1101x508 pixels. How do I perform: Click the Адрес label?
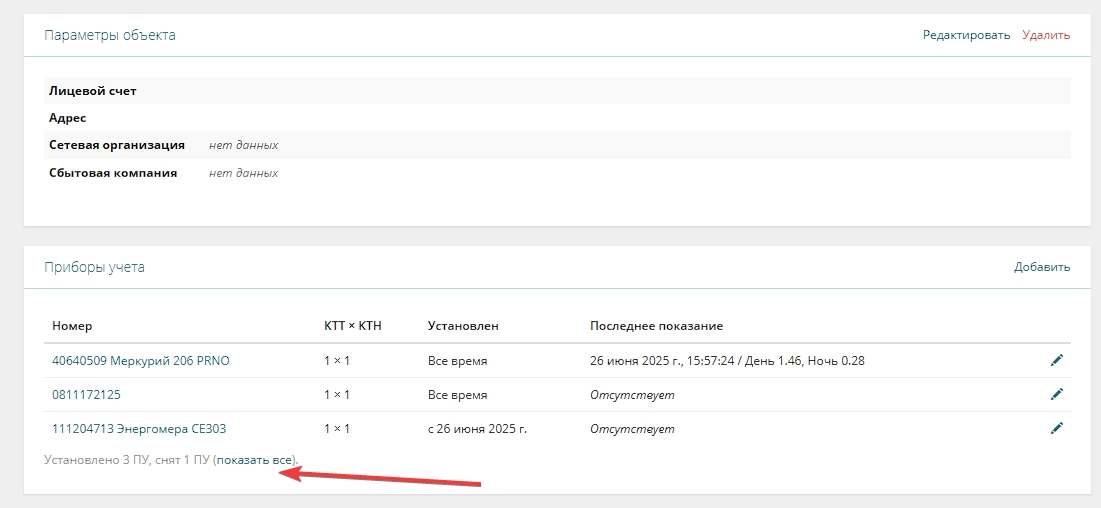point(67,118)
